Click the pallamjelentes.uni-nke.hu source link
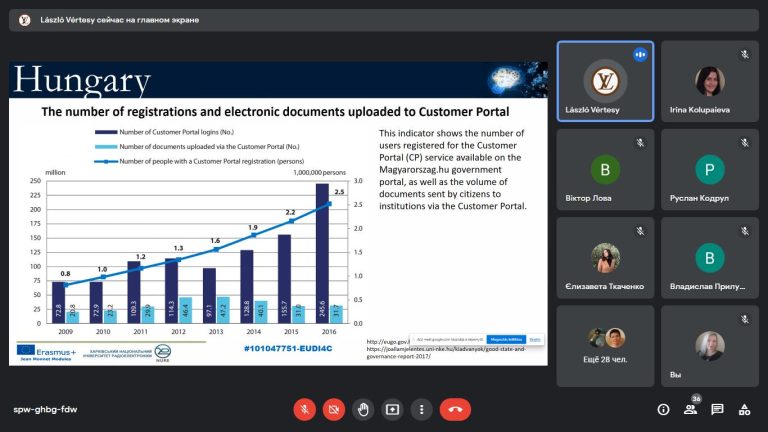 [x=446, y=353]
